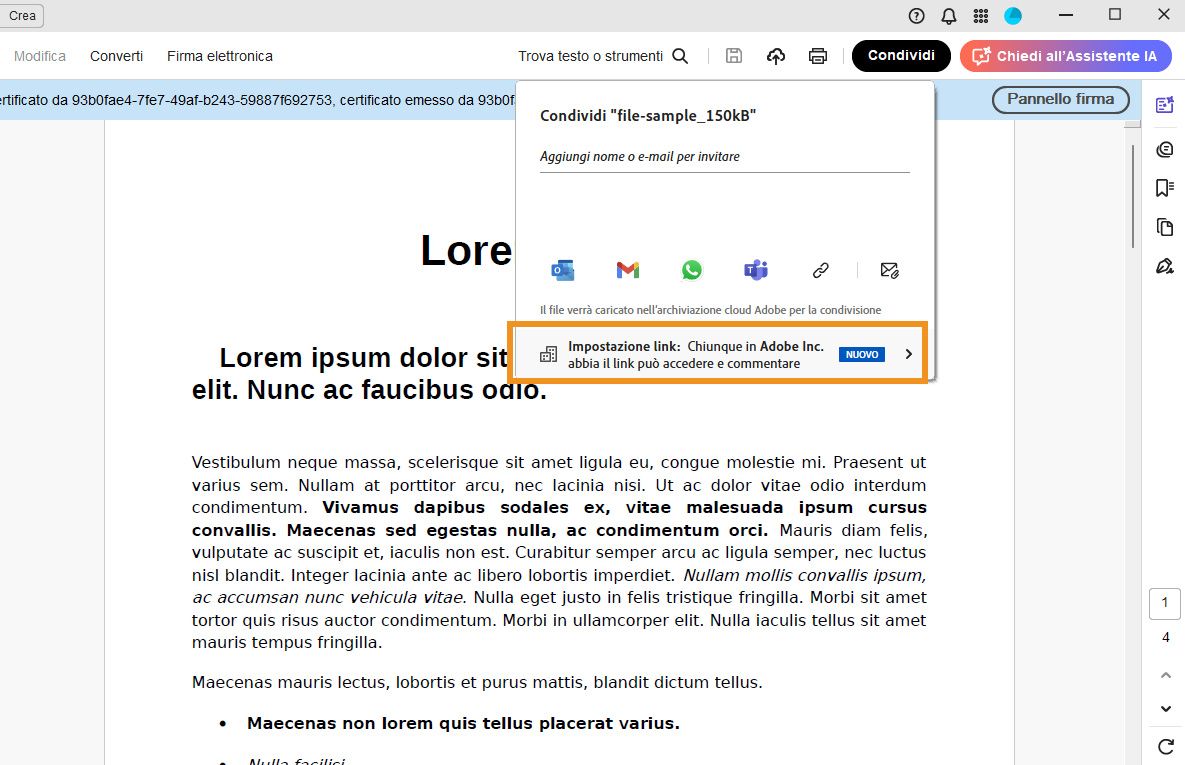Share the file via Outlook

pos(562,269)
